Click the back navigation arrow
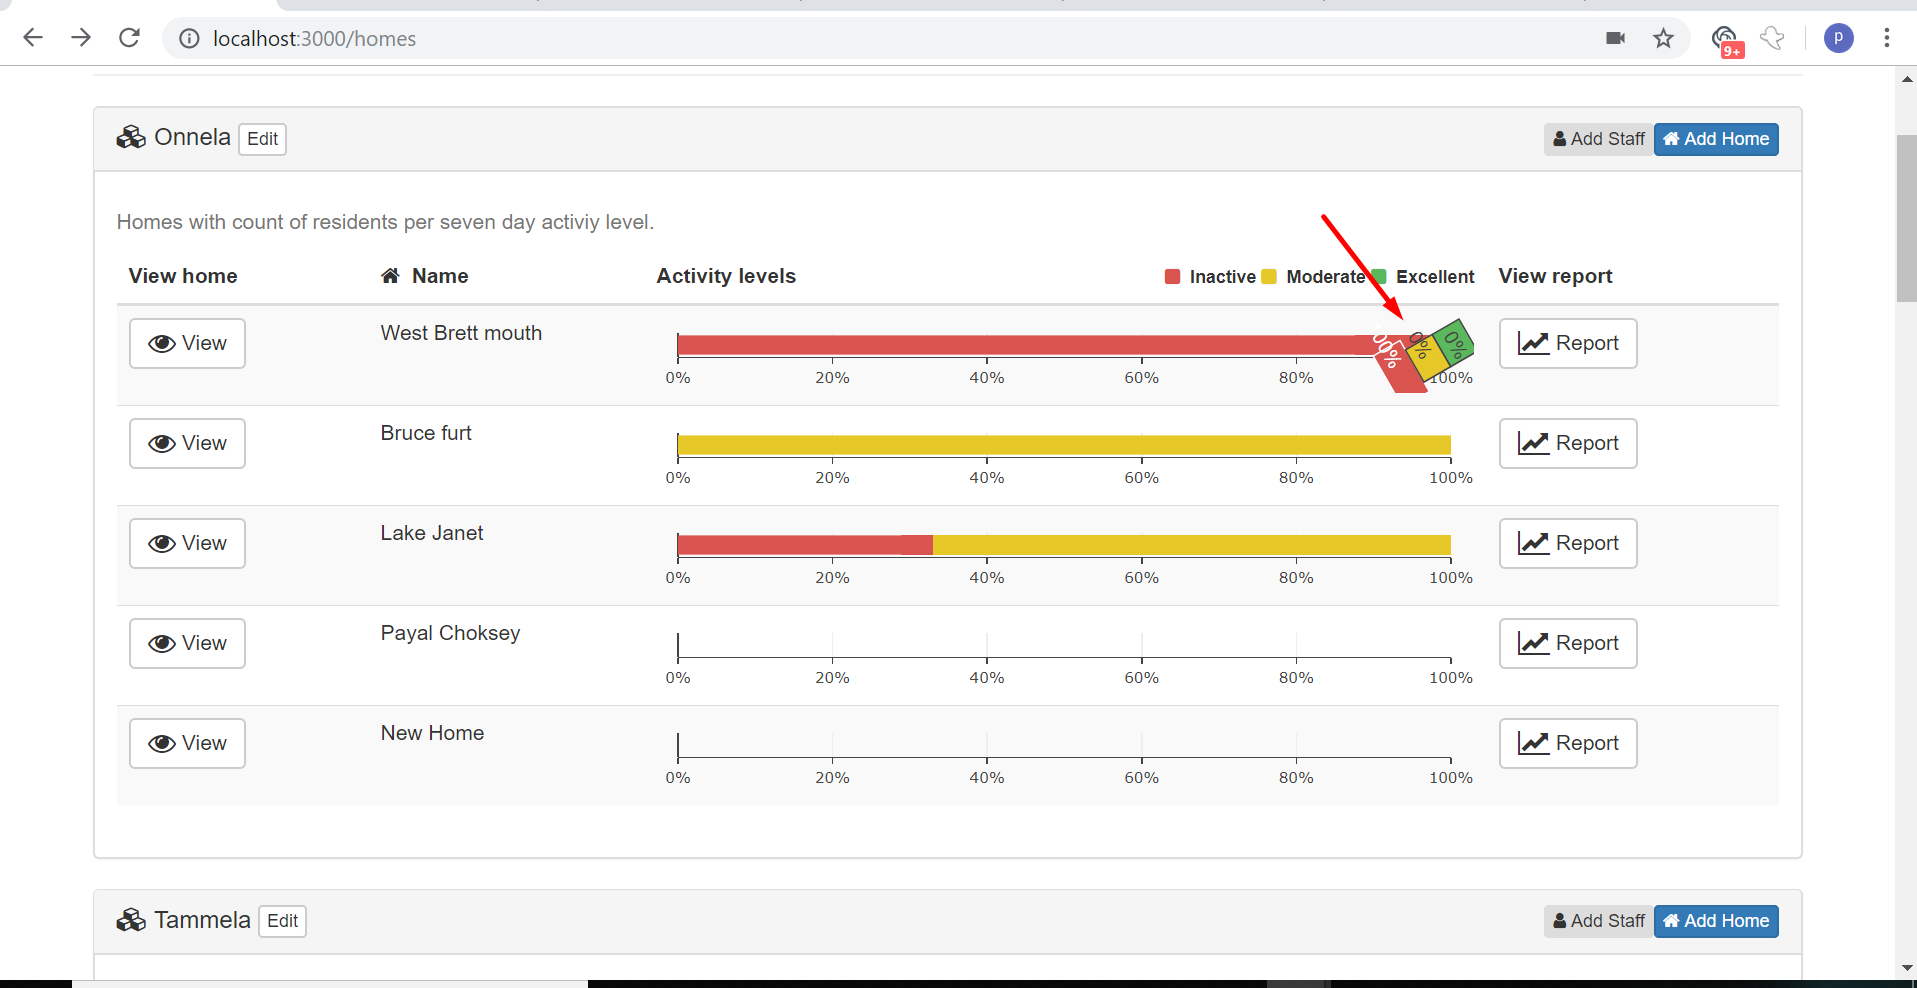This screenshot has height=988, width=1917. click(33, 38)
